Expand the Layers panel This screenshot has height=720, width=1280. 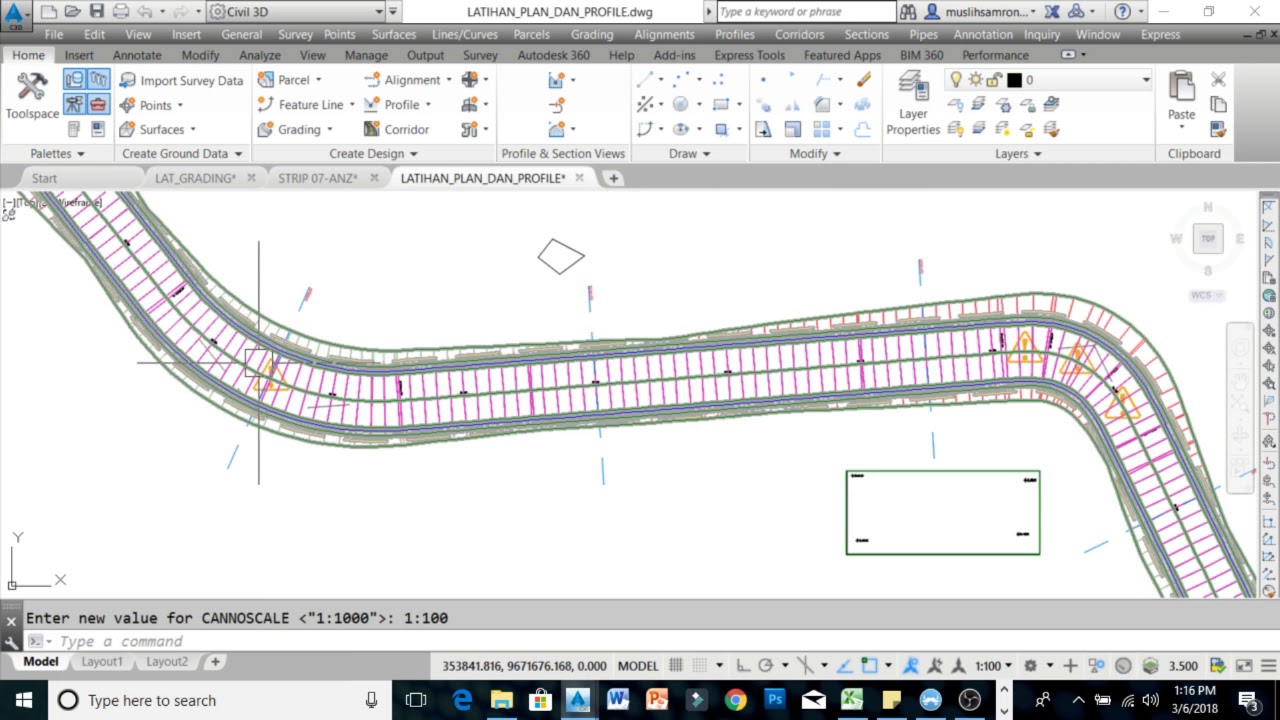[x=1018, y=153]
